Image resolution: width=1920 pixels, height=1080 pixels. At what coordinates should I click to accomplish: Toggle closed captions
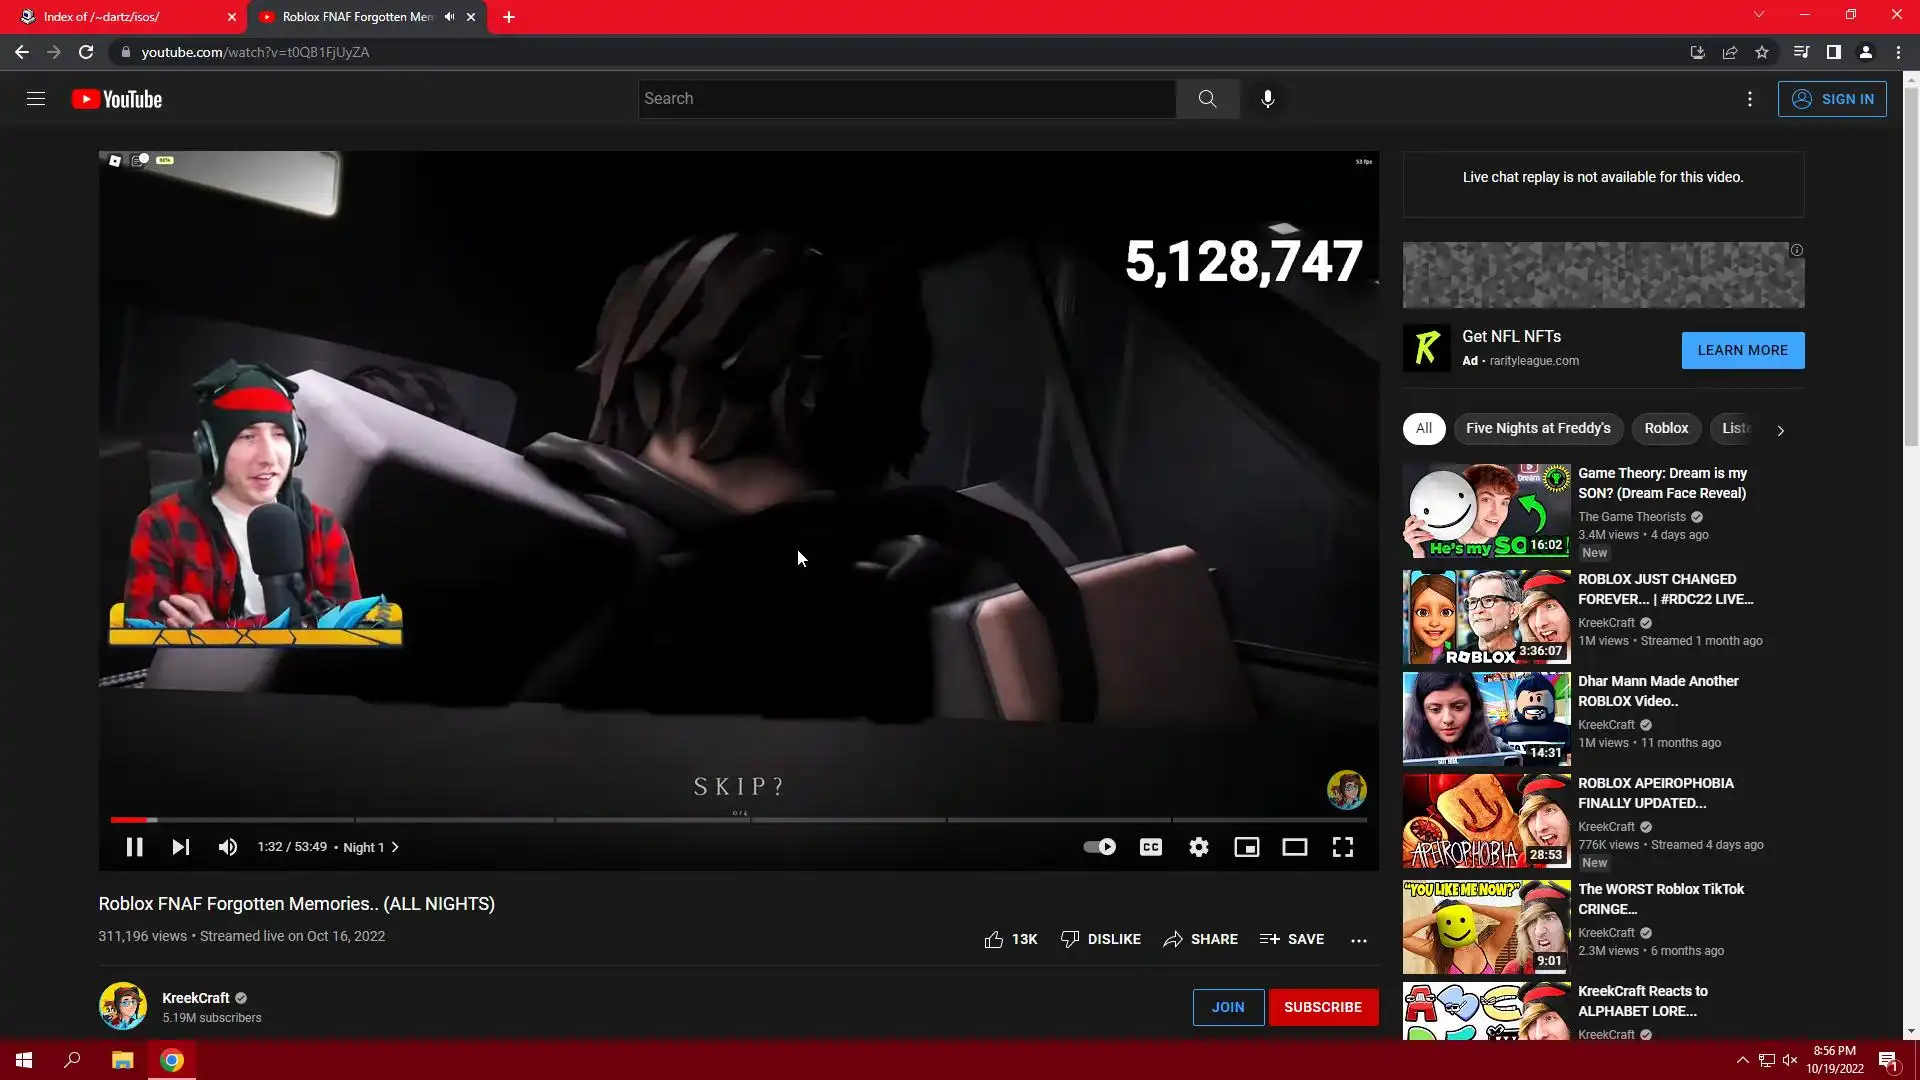[x=1150, y=847]
